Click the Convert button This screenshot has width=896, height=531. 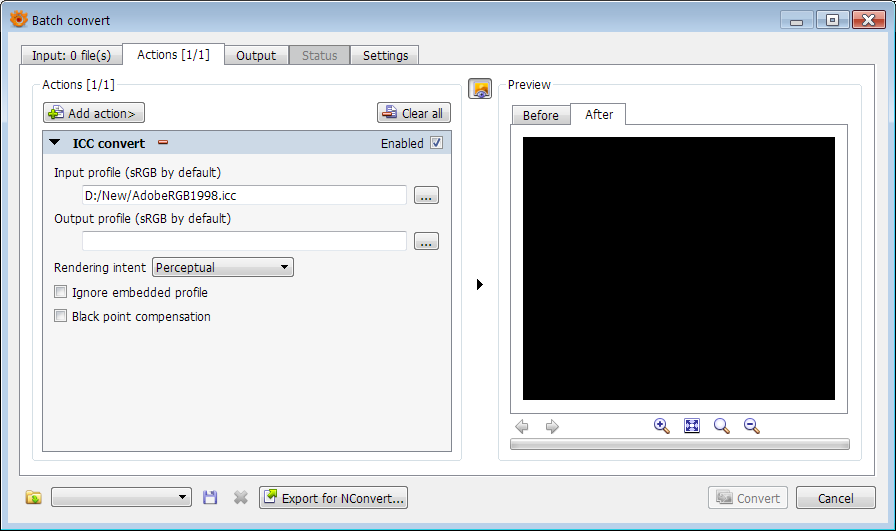click(748, 498)
